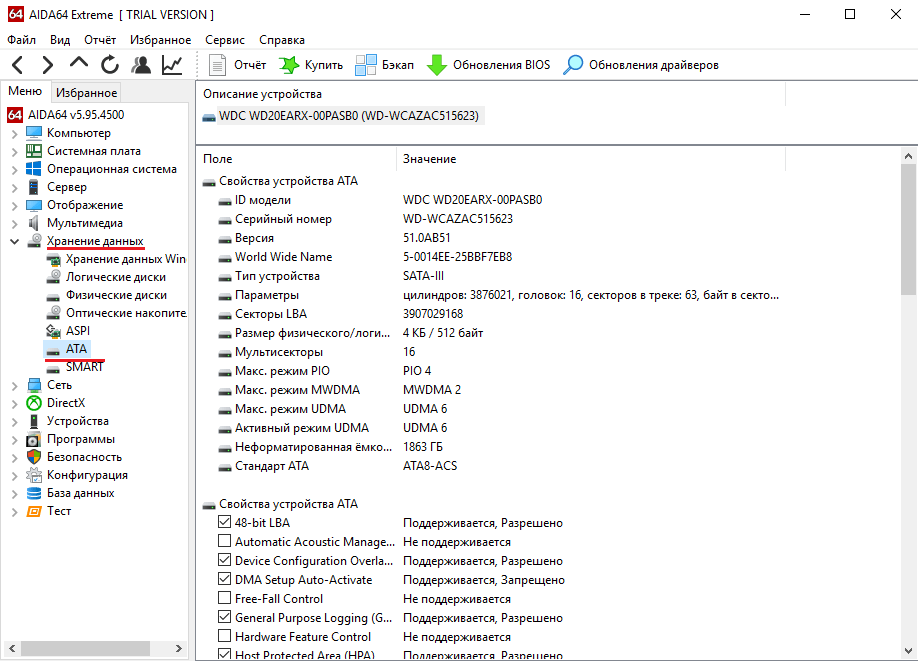The width and height of the screenshot is (918, 661).
Task: Click the Back navigation arrow
Action: click(18, 65)
